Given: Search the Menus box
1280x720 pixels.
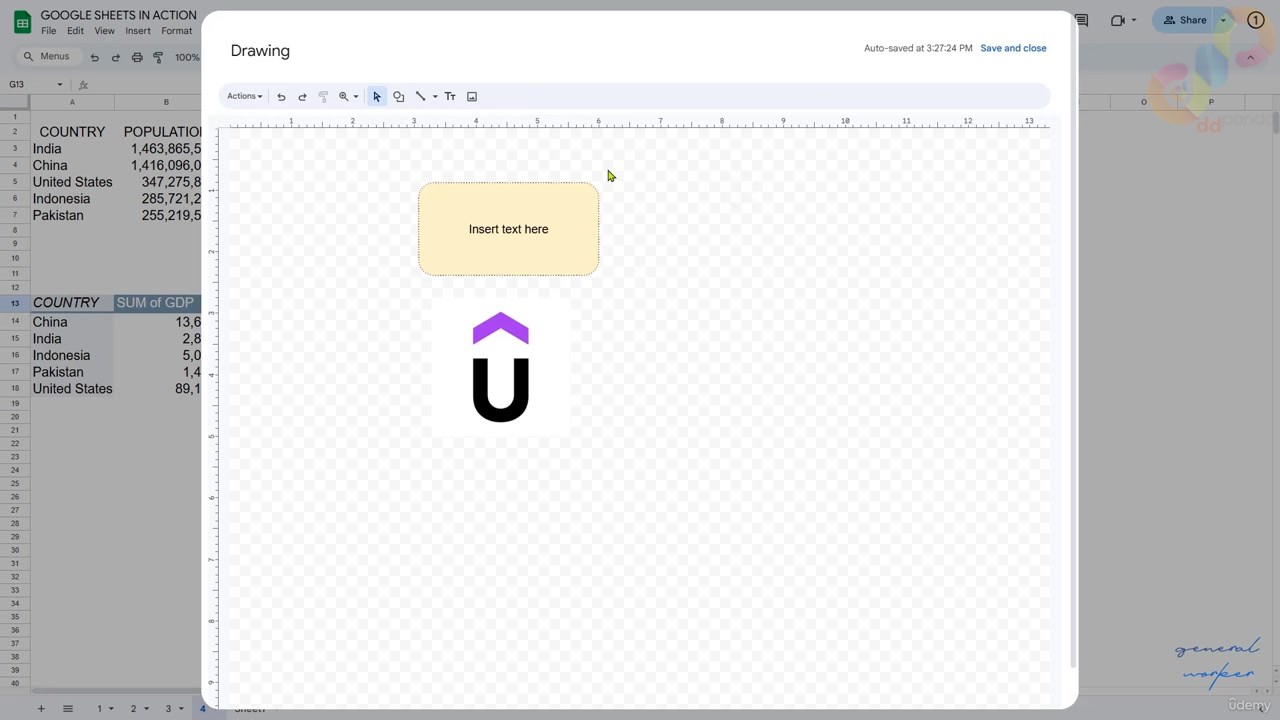Looking at the screenshot, I should (46, 57).
